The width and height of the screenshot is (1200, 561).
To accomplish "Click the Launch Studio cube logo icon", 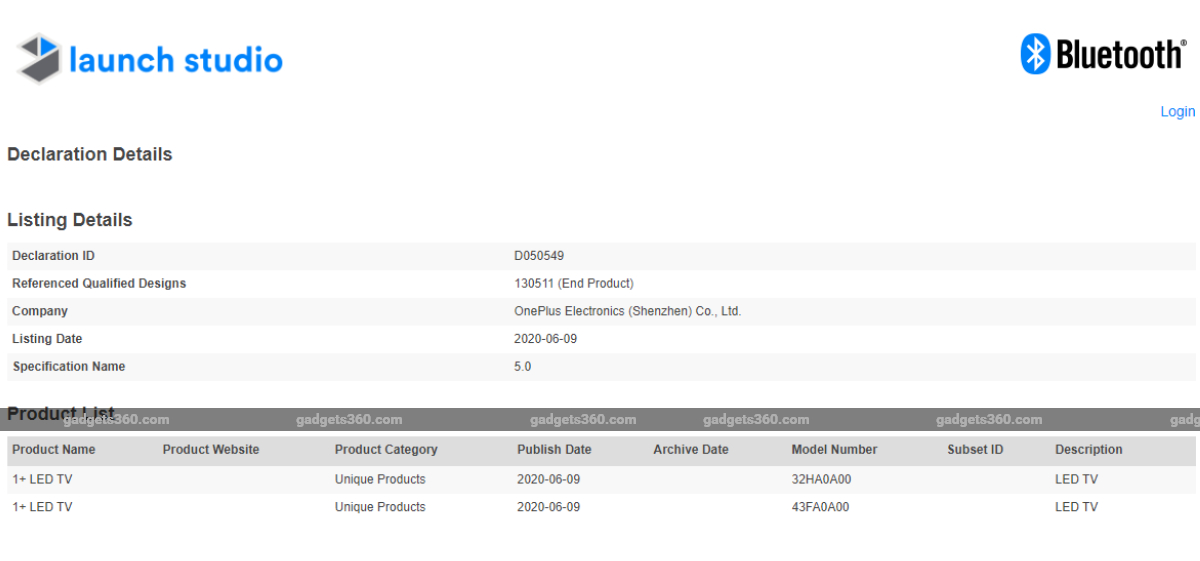I will pyautogui.click(x=39, y=58).
